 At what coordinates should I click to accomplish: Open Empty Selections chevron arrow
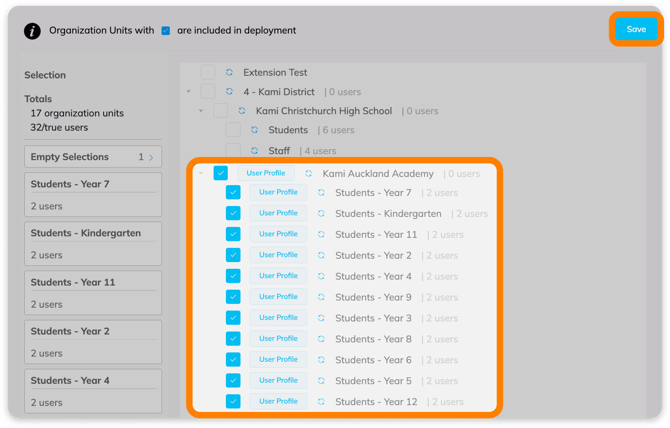[151, 157]
